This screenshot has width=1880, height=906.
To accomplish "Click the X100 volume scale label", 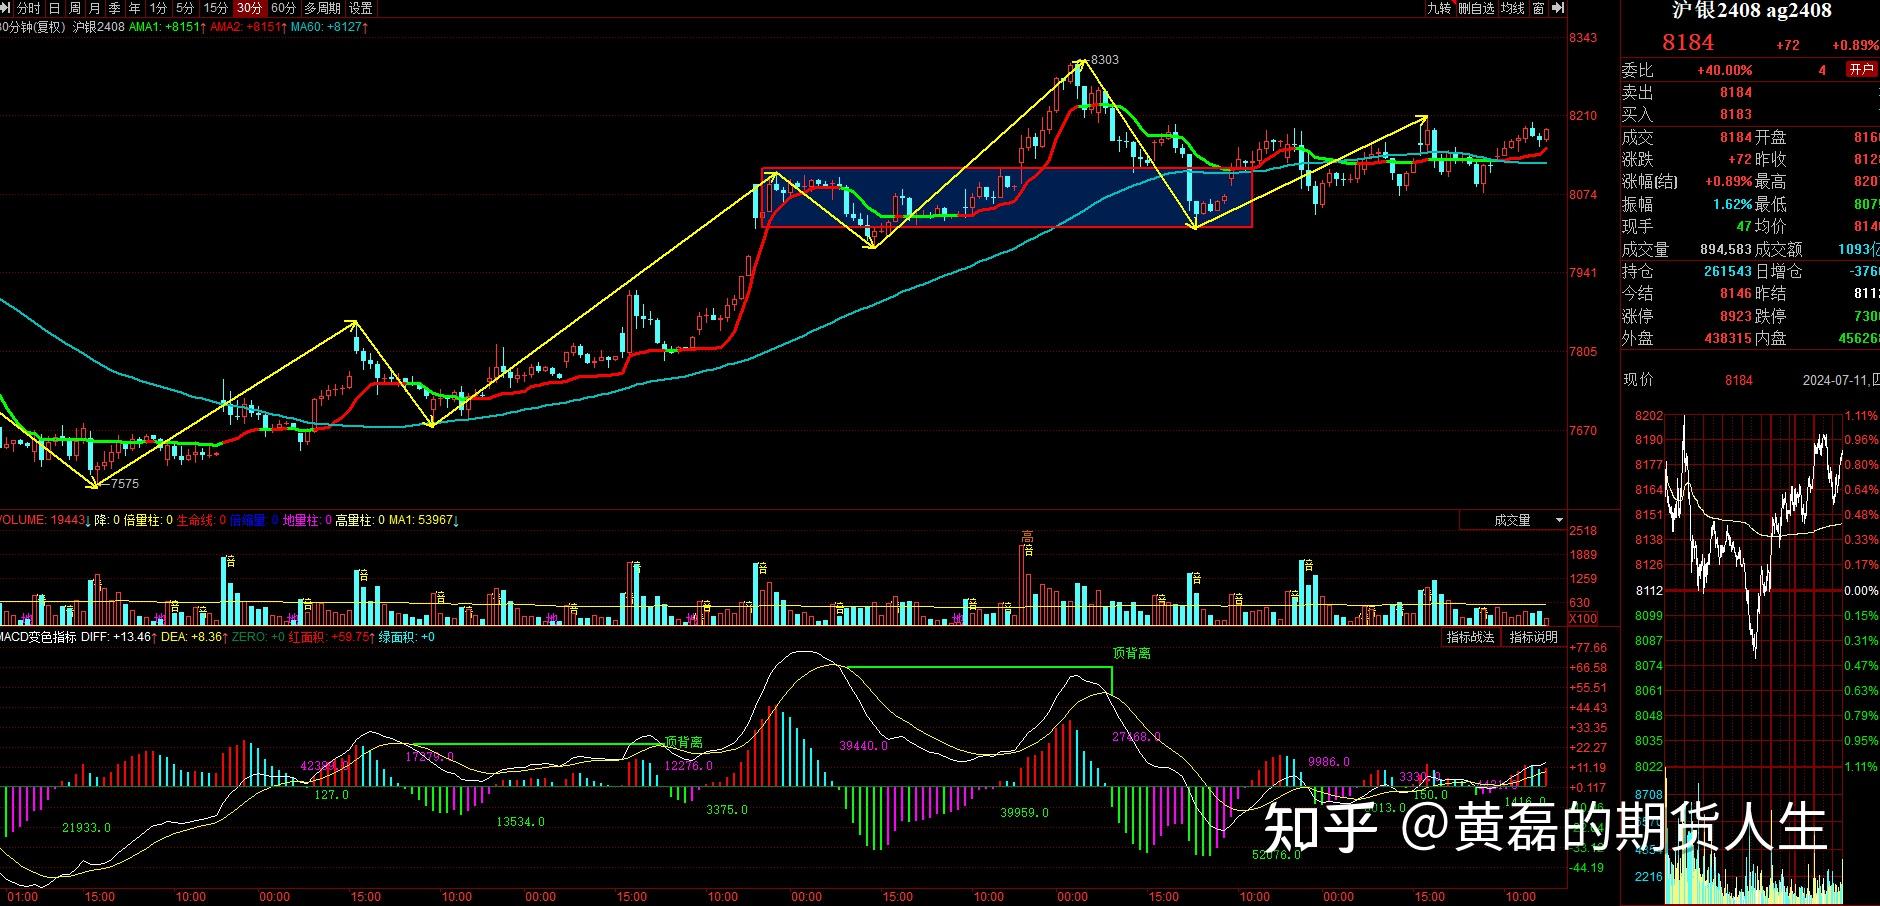I will pos(1582,618).
